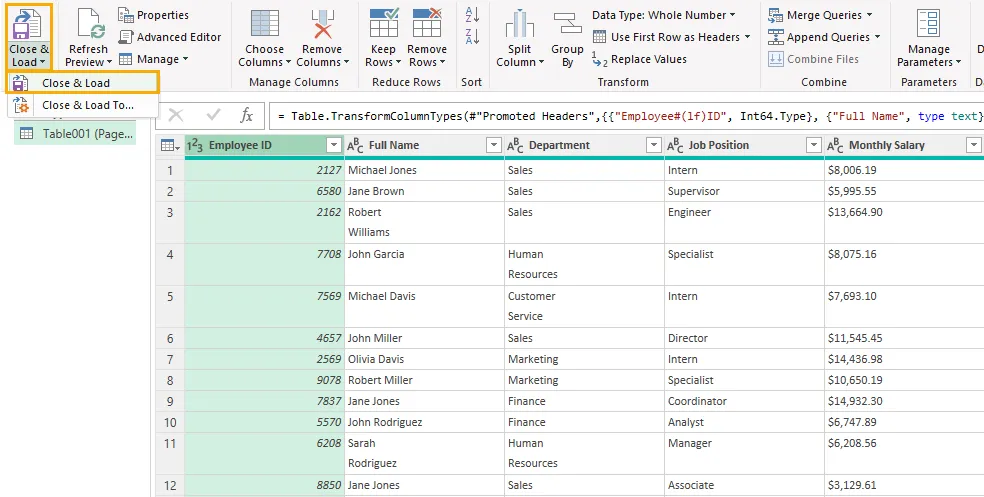Click the Employee ID data type icon (123)

coord(195,146)
